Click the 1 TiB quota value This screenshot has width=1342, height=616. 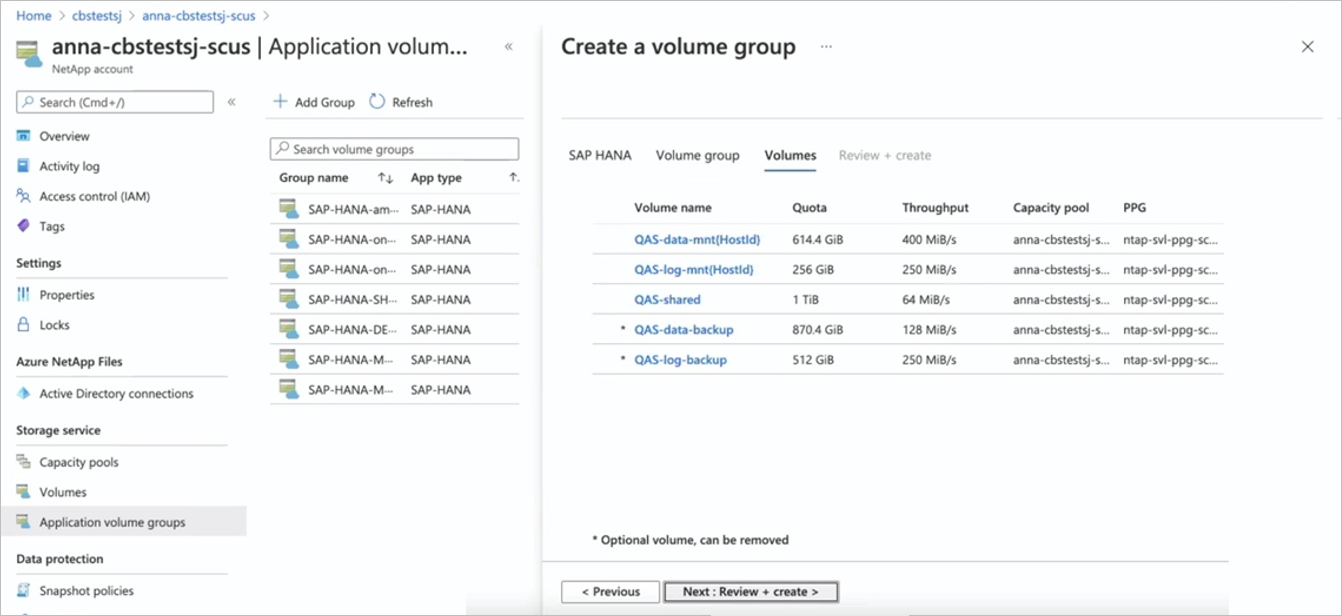(x=807, y=299)
